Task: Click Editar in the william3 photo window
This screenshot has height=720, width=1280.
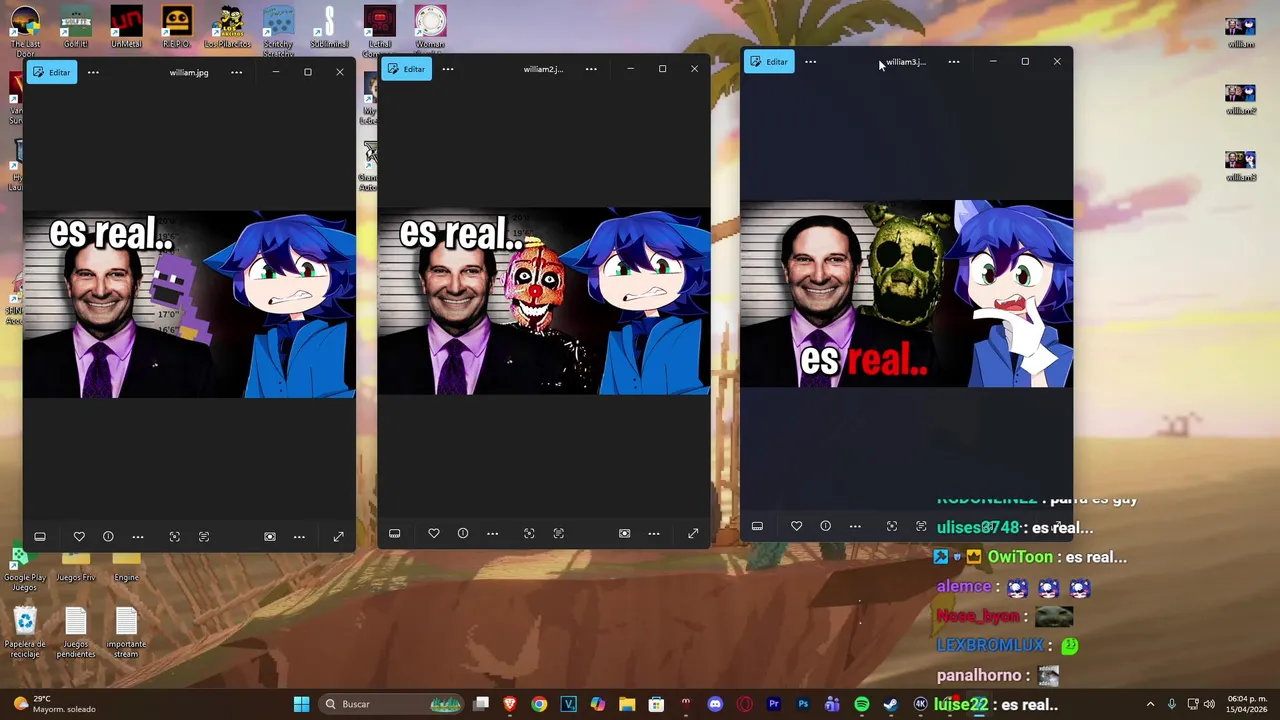Action: tap(770, 62)
